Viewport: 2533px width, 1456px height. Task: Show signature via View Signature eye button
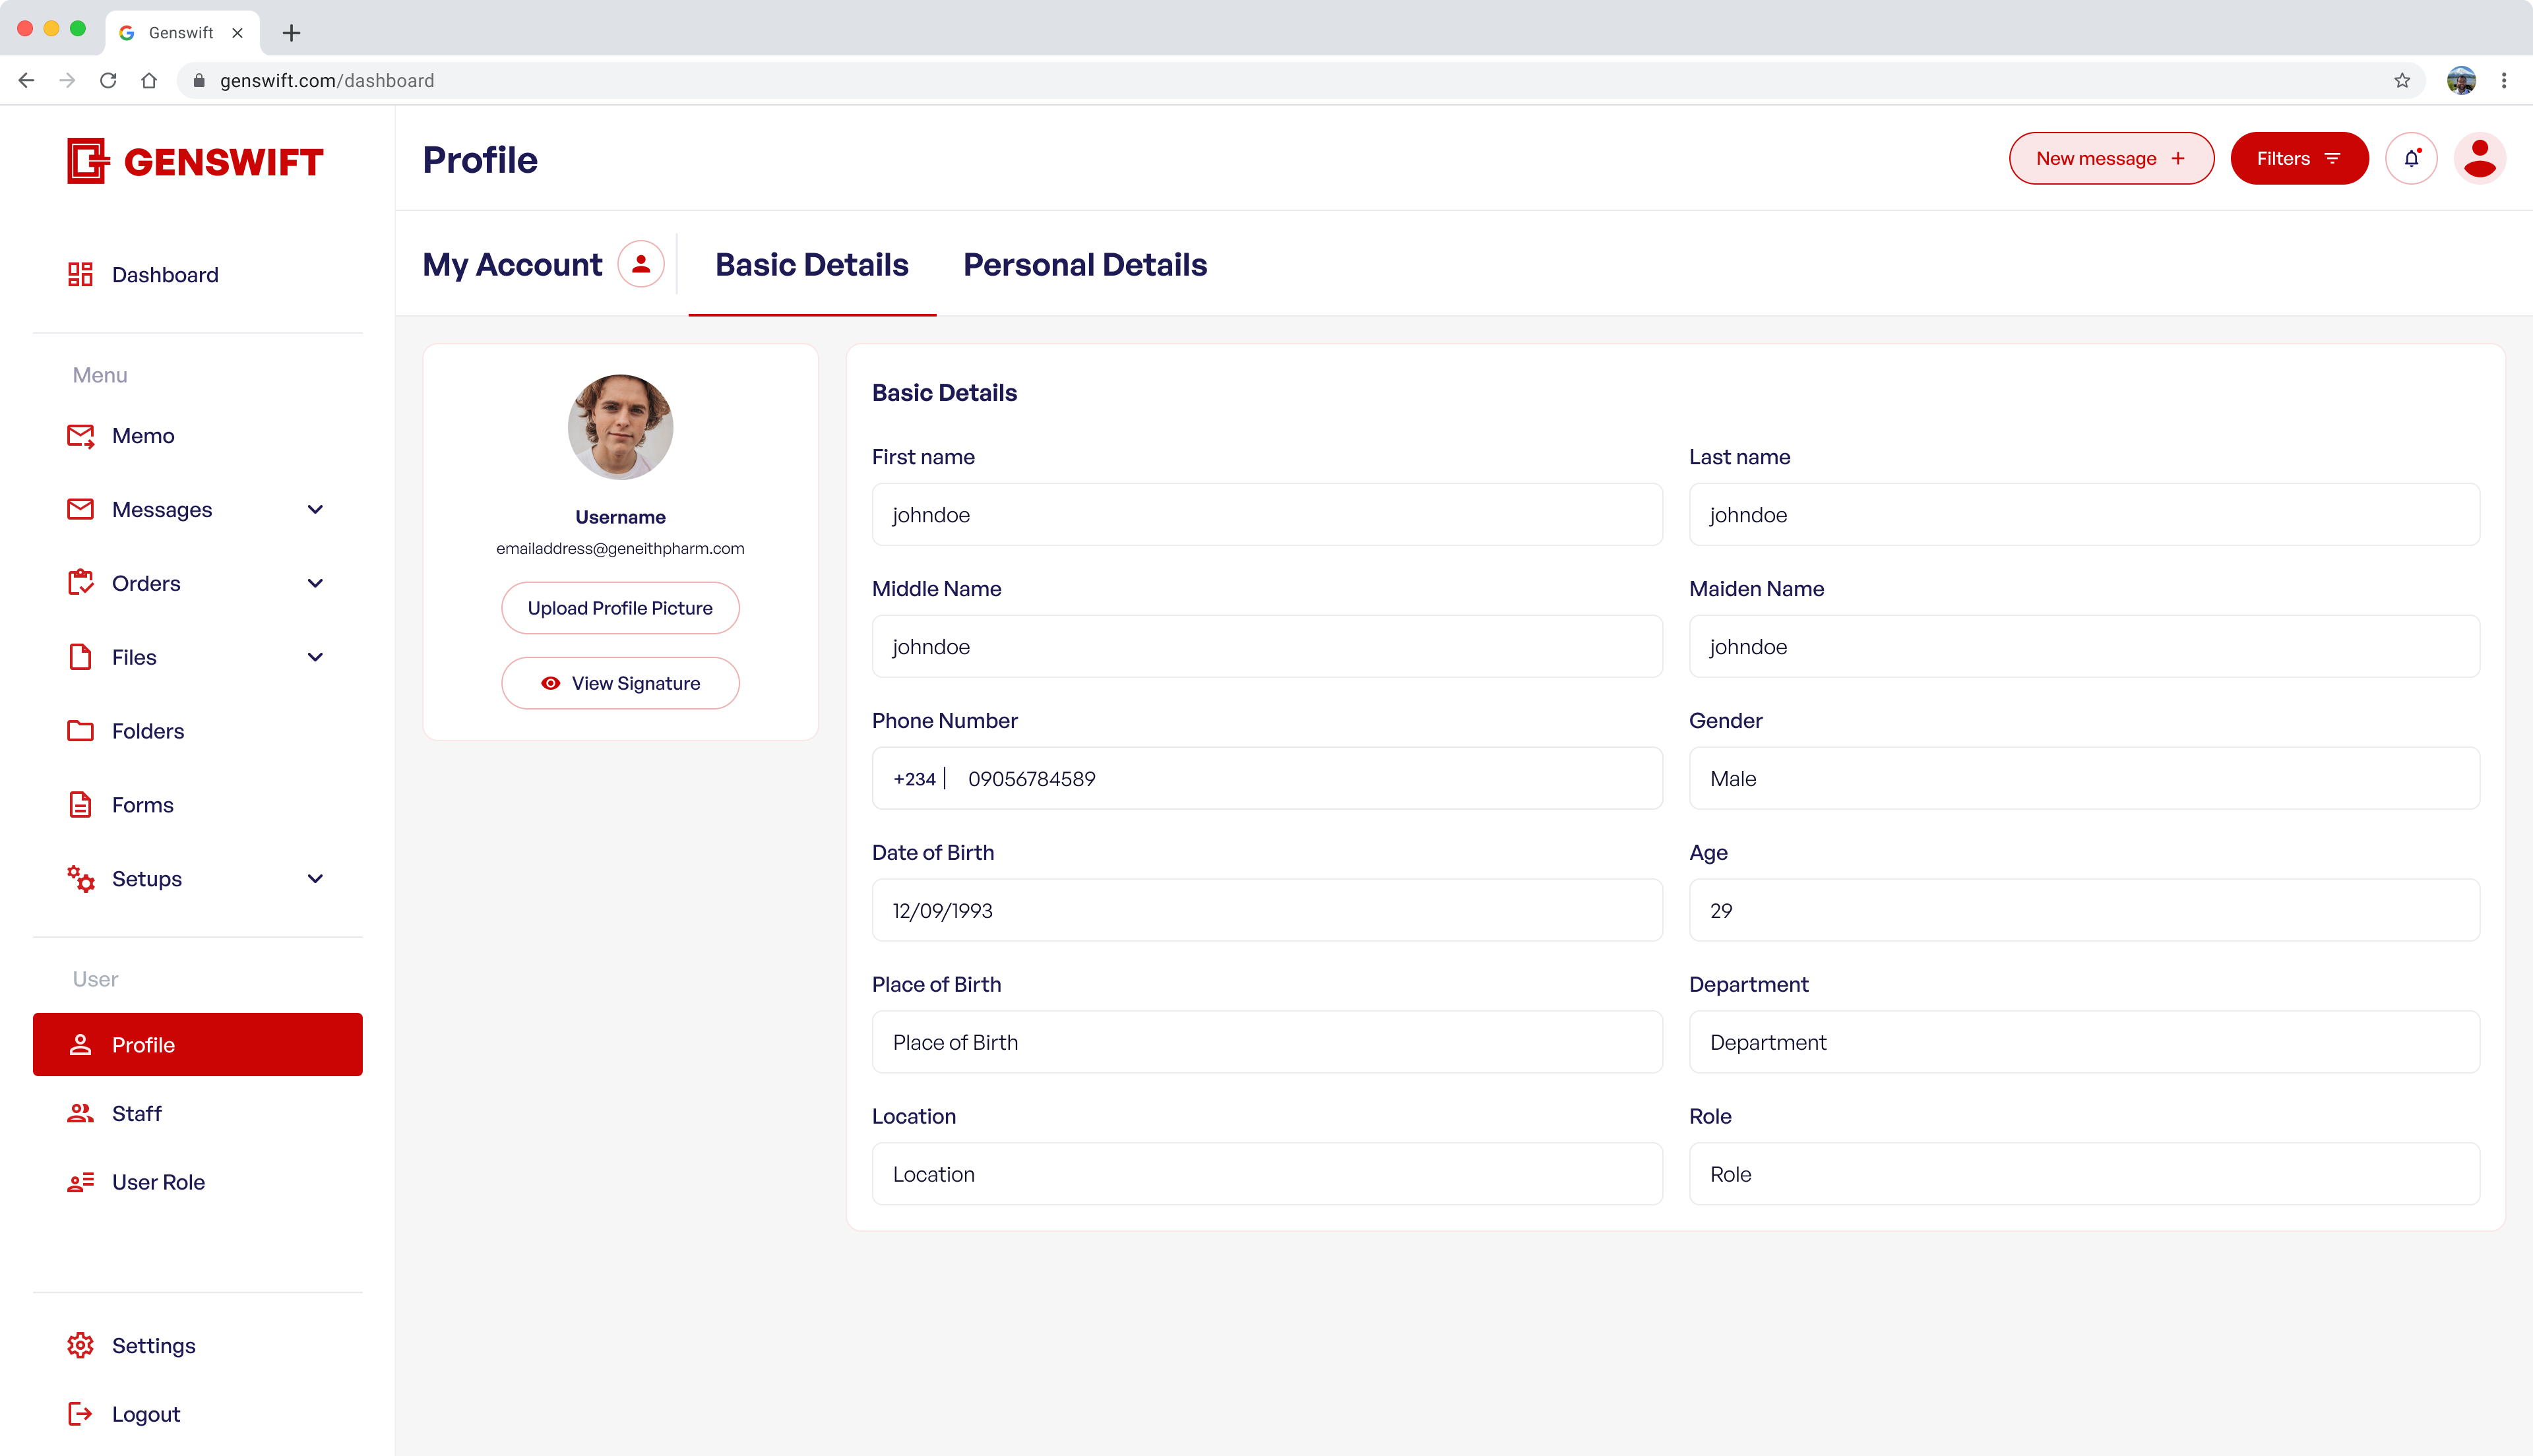(x=620, y=683)
